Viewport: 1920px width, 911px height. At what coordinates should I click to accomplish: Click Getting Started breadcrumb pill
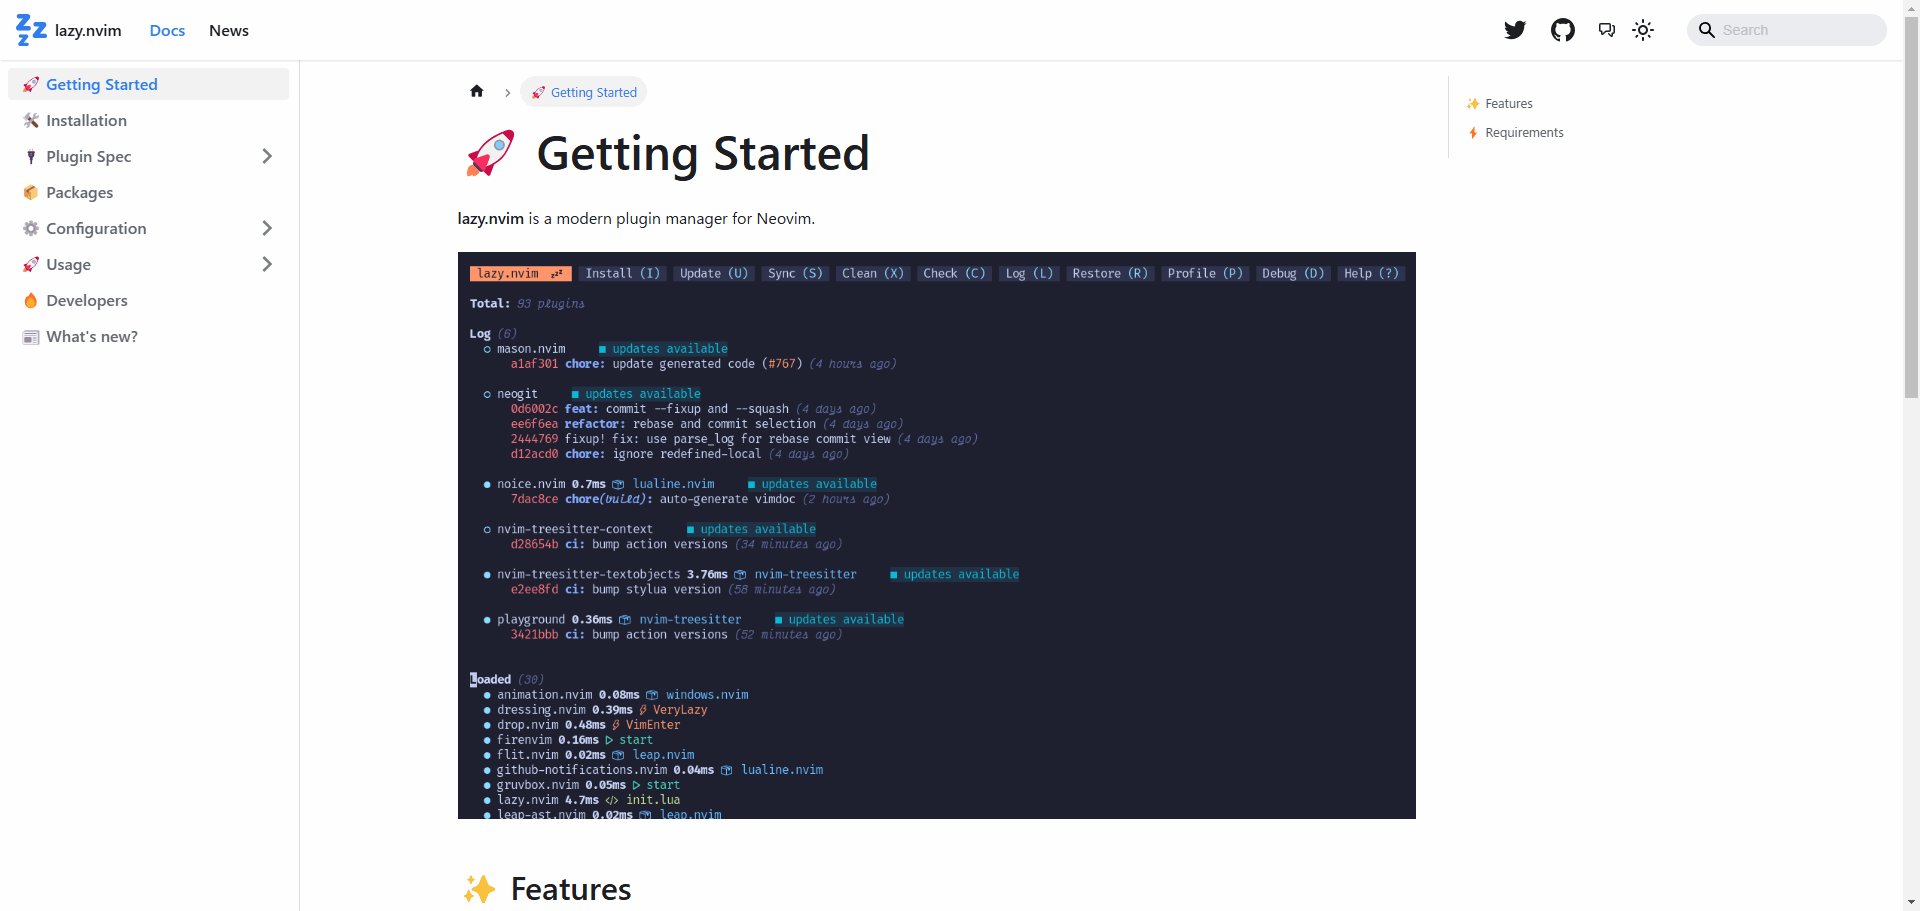[x=584, y=92]
